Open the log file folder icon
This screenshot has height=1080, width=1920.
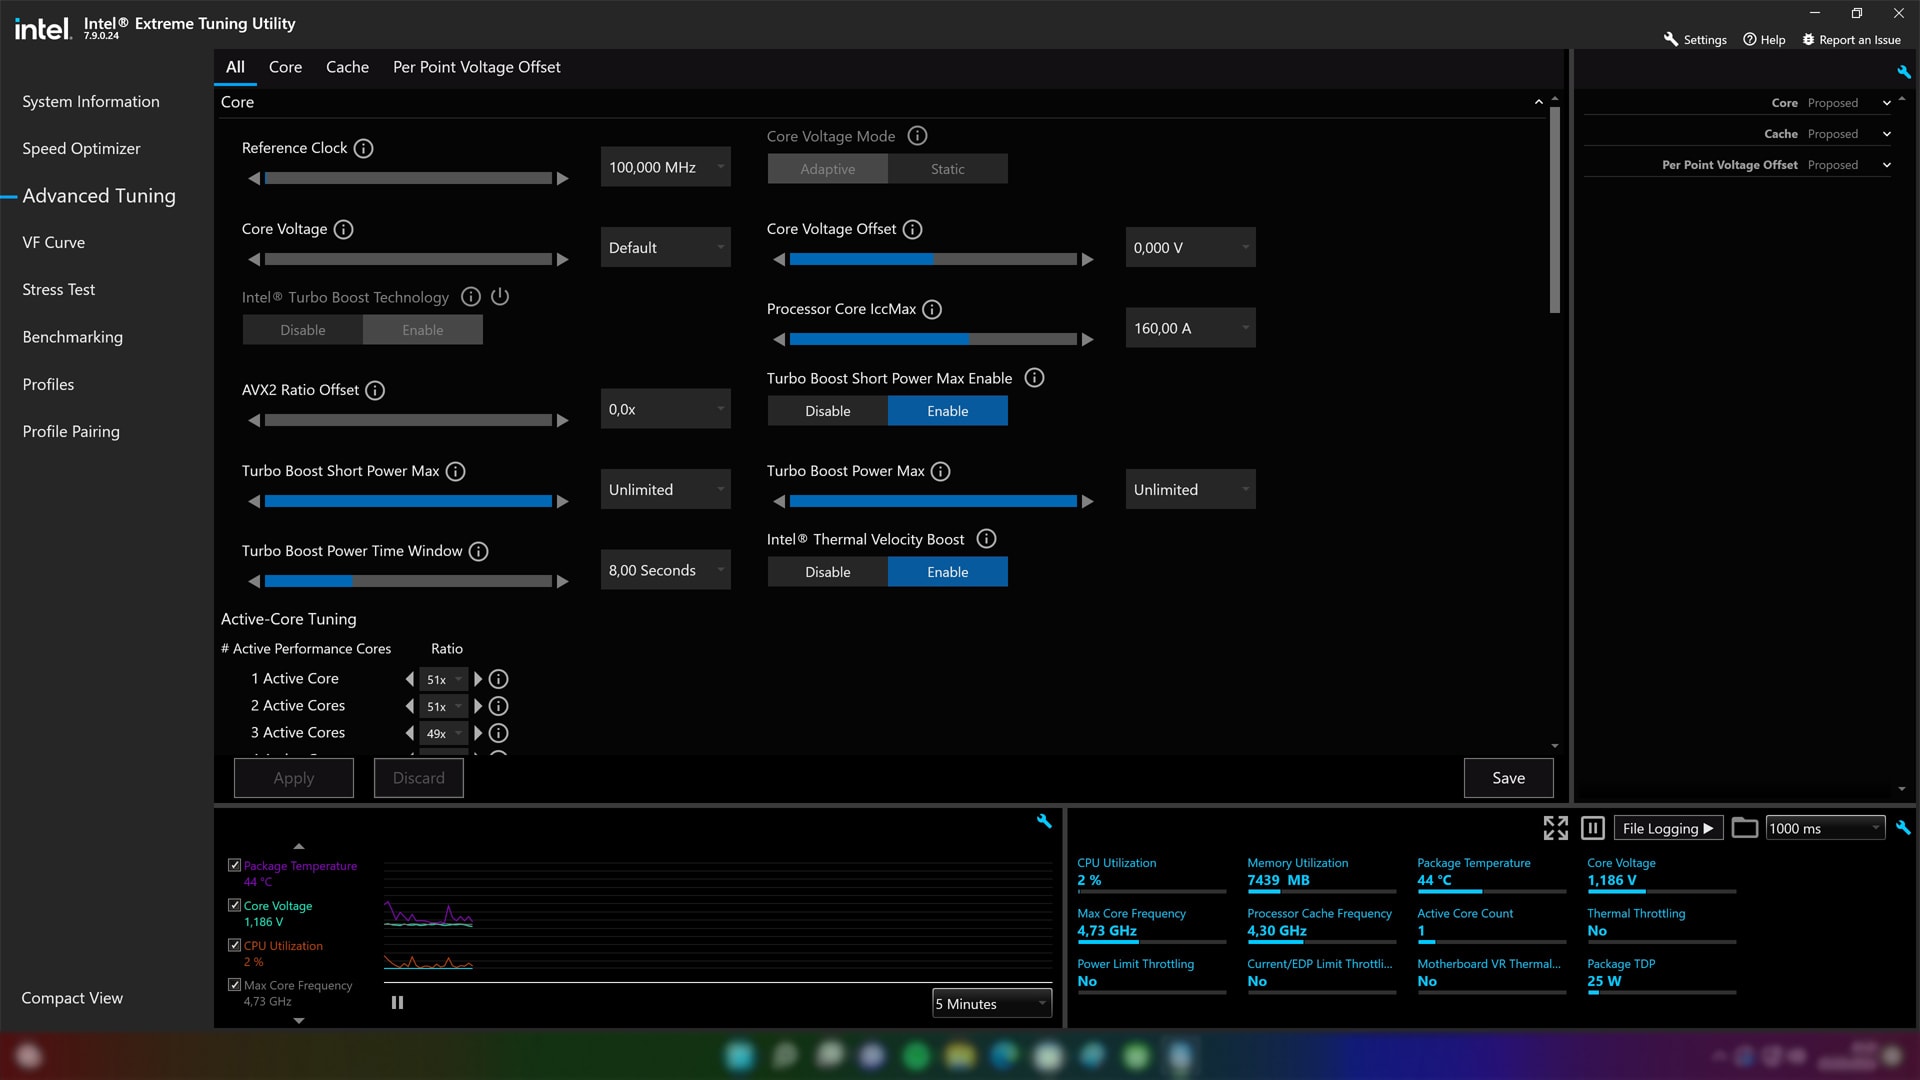pos(1745,828)
